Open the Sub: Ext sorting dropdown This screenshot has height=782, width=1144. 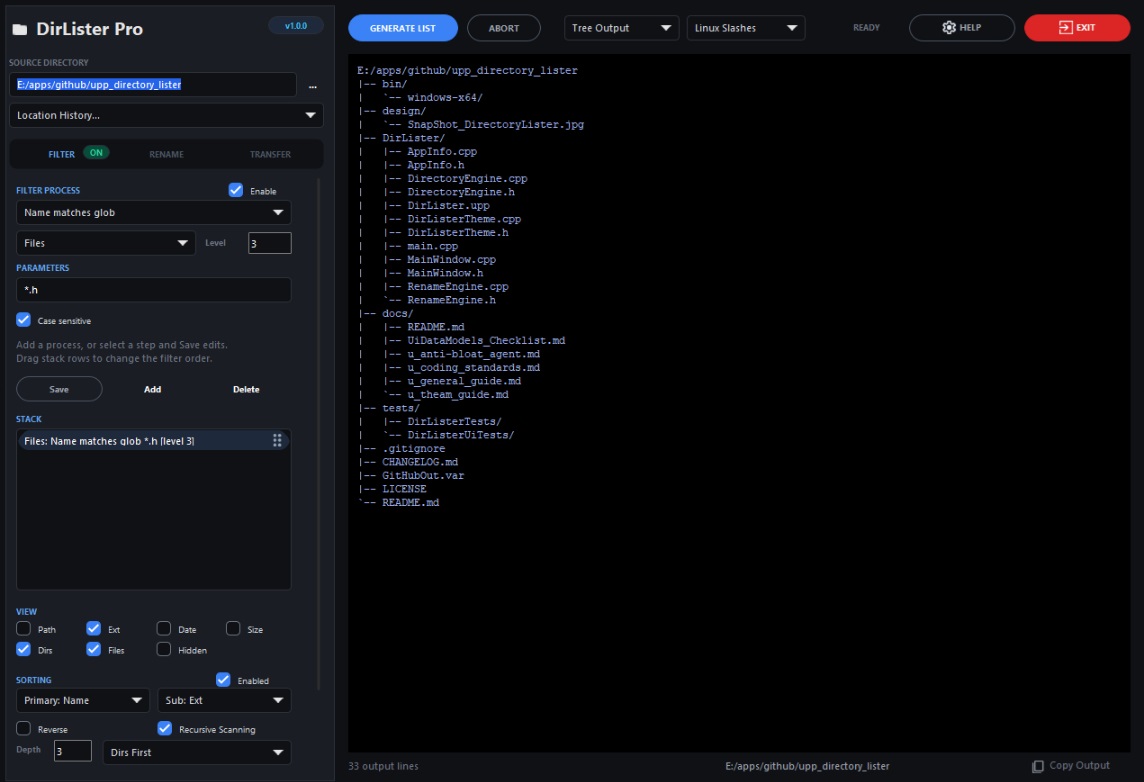pyautogui.click(x=224, y=700)
